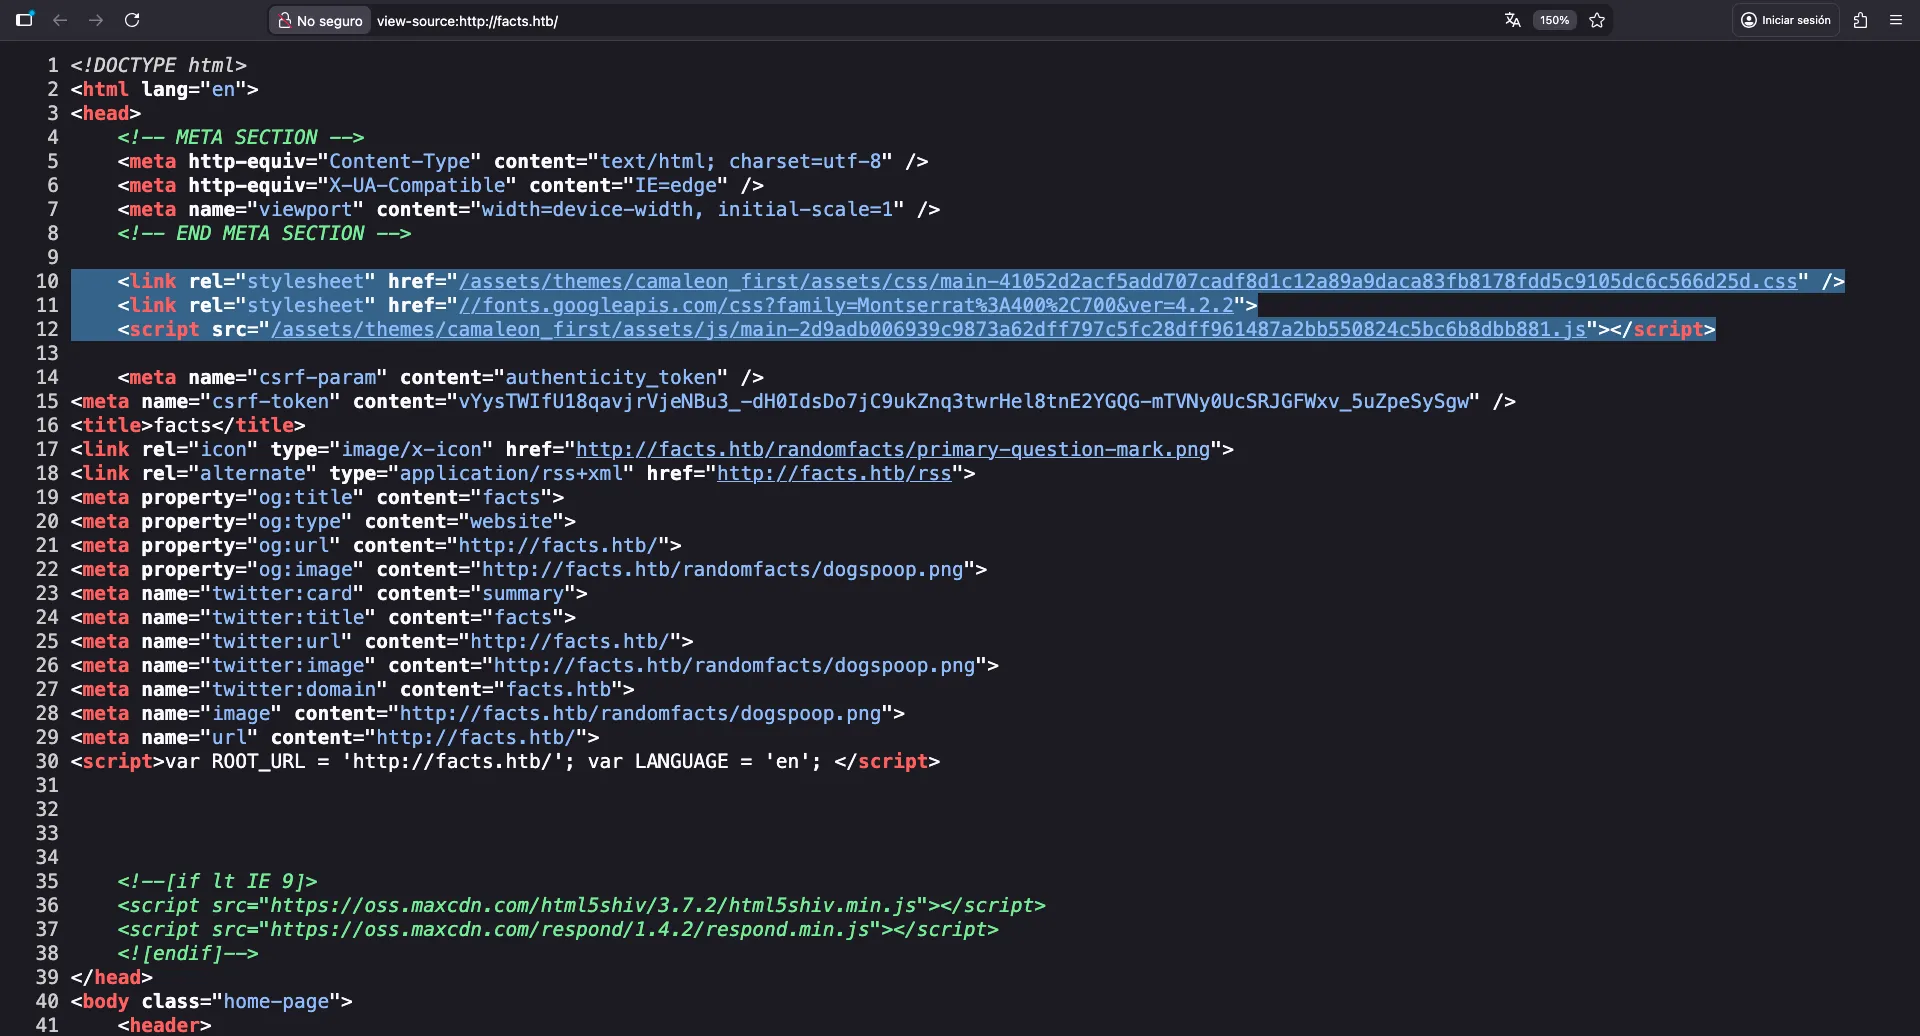
Task: Click the title text 'facts' on line 16
Action: 182,425
